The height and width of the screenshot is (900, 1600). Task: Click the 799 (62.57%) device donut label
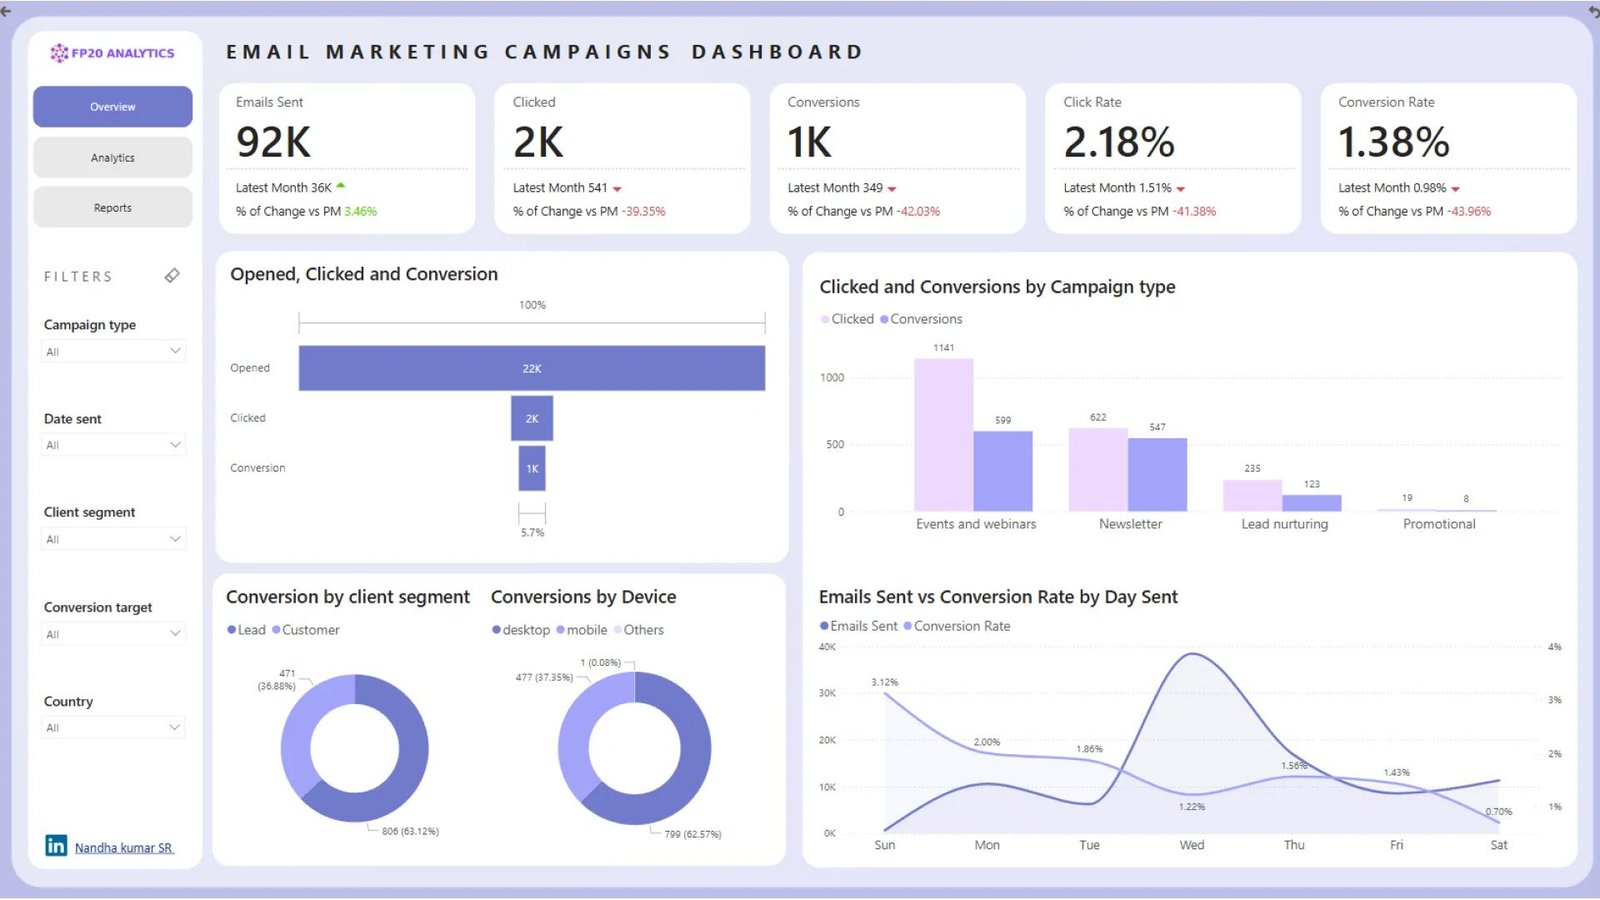pos(693,834)
